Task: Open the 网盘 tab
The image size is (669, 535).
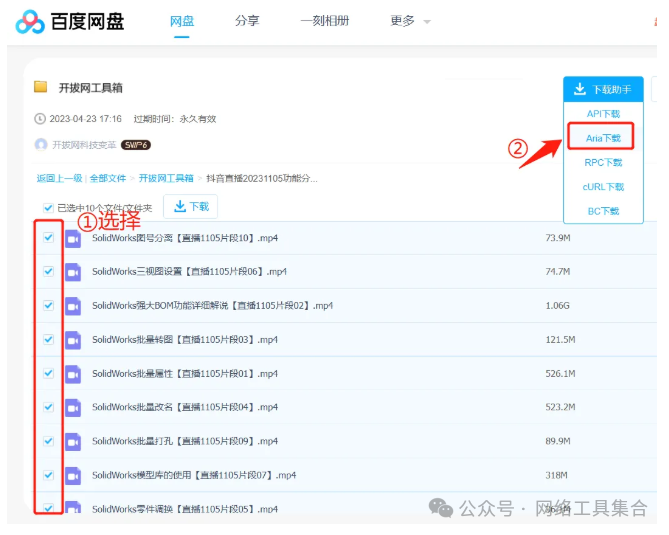Action: coord(182,21)
